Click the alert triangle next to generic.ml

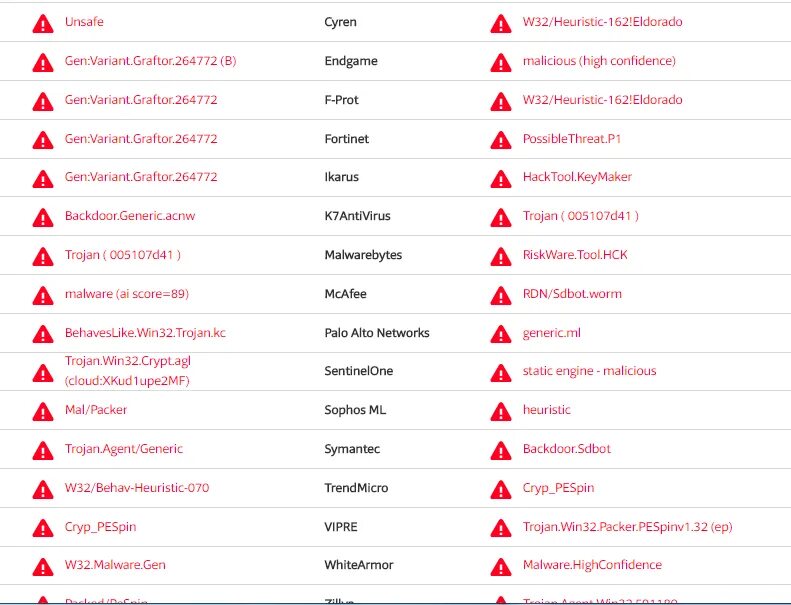tap(501, 334)
